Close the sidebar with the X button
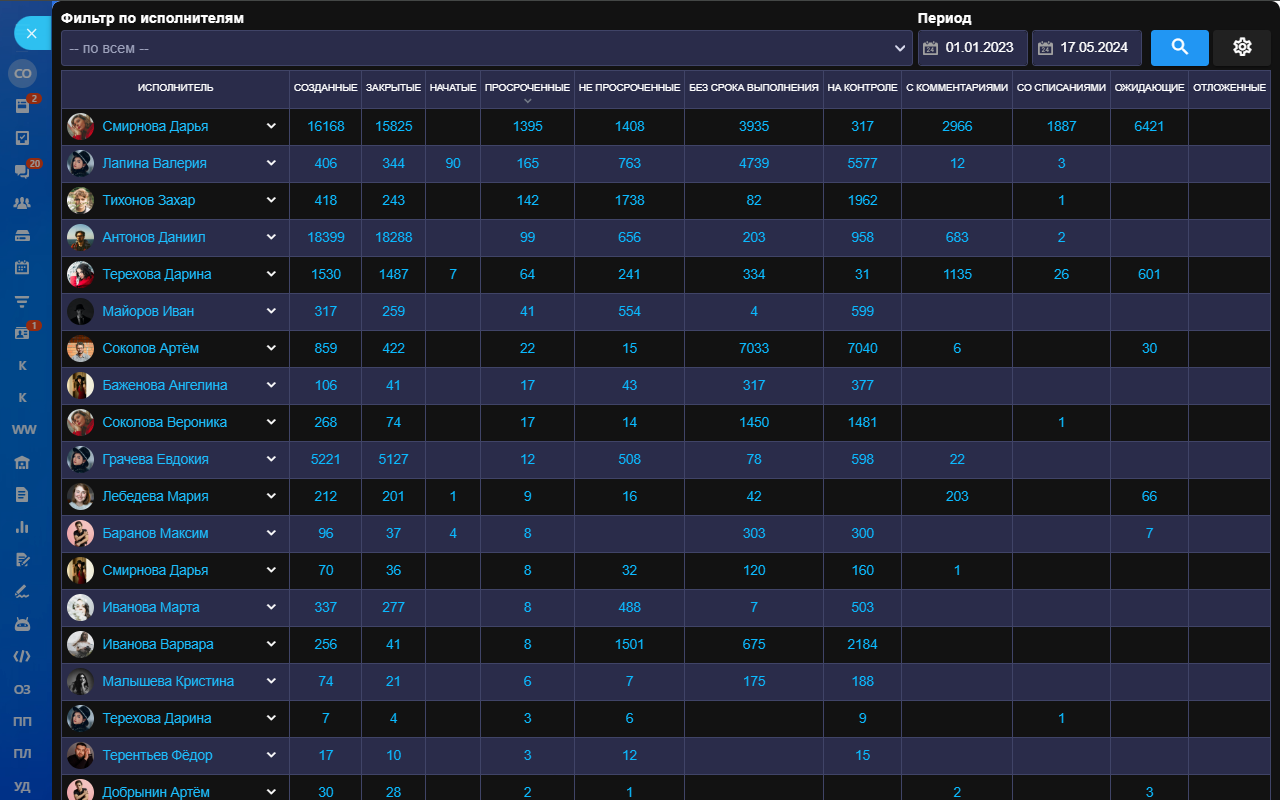 pyautogui.click(x=31, y=33)
